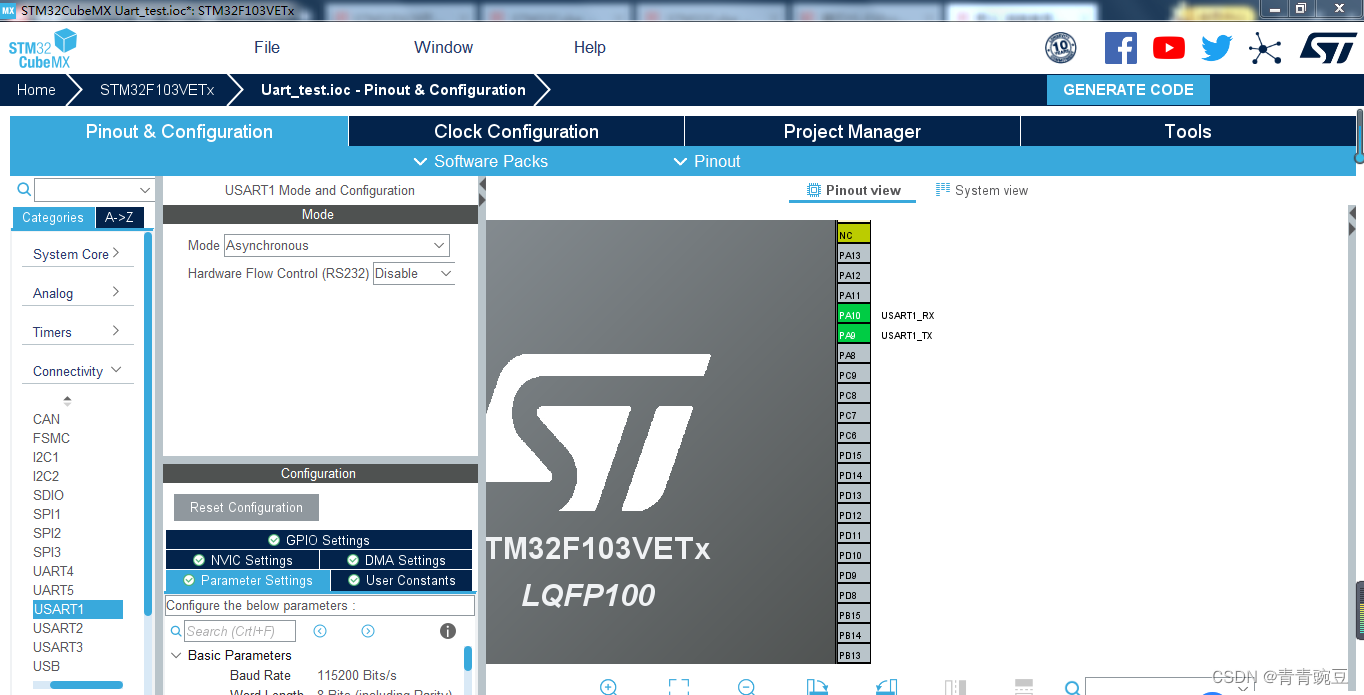Click the Reset Configuration button
Viewport: 1364px width, 695px height.
pos(246,508)
